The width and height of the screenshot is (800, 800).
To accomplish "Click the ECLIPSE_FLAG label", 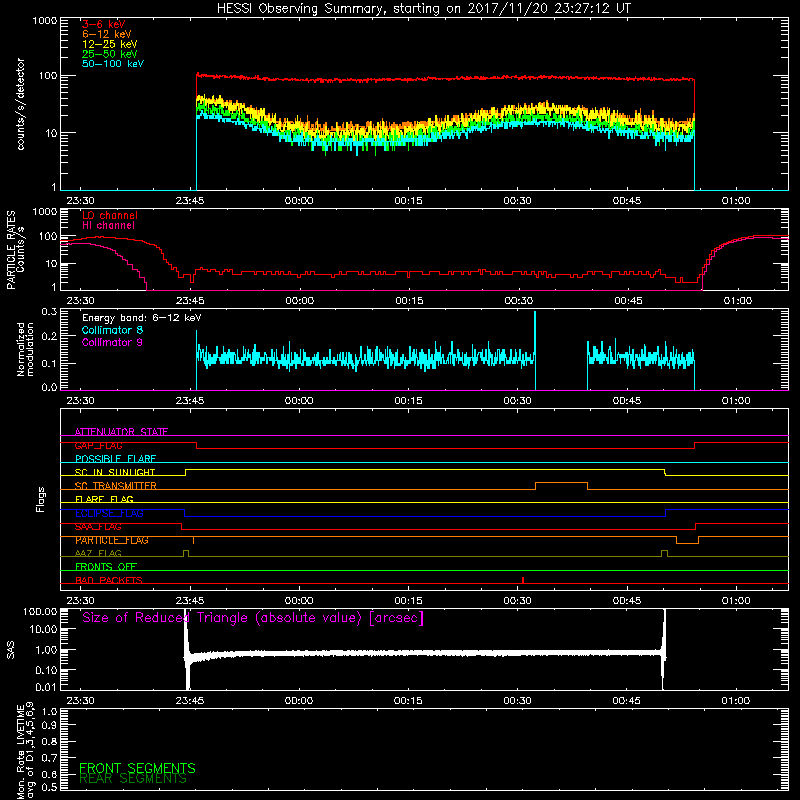I will coord(109,513).
